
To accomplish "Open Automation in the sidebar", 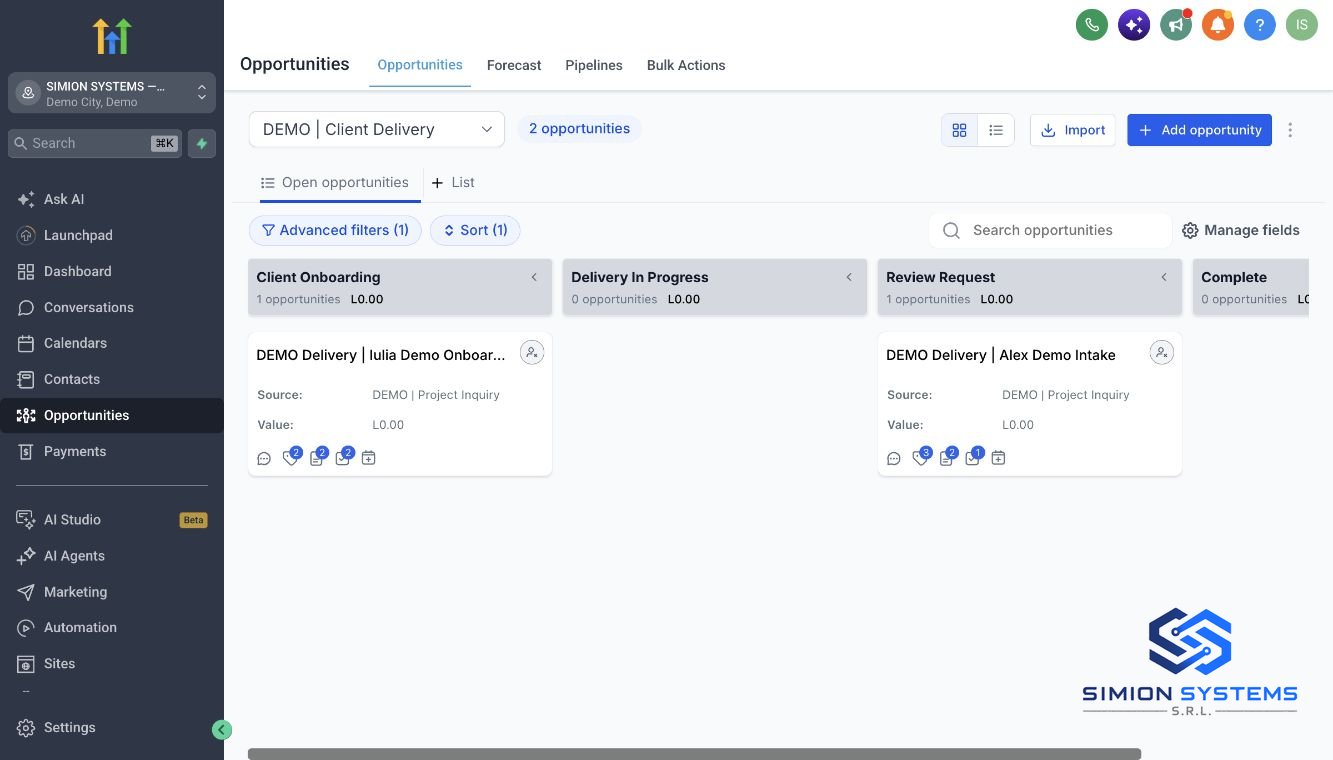I will click(x=112, y=627).
